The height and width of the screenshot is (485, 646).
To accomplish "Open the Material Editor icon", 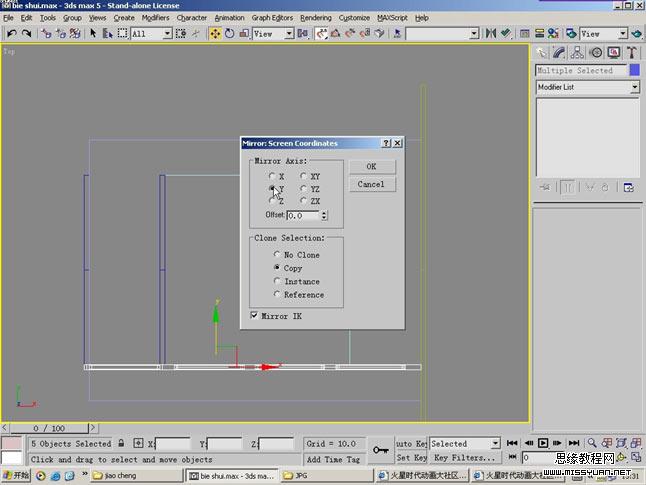I will [553, 33].
